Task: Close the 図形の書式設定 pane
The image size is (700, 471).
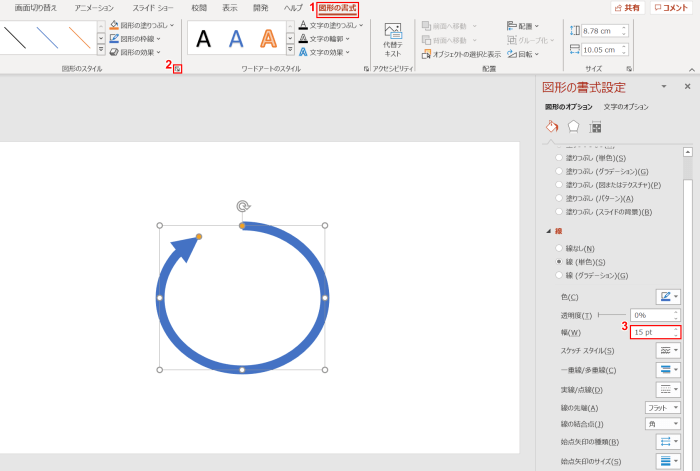Action: point(688,87)
